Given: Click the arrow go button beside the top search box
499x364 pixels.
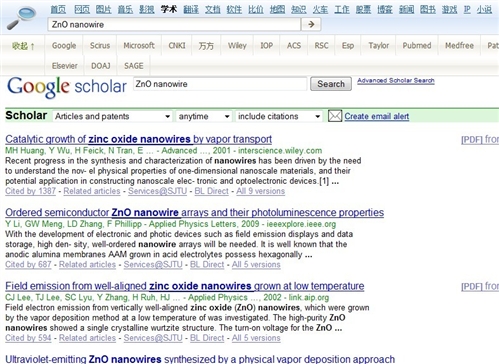Looking at the screenshot, I should click(x=311, y=24).
